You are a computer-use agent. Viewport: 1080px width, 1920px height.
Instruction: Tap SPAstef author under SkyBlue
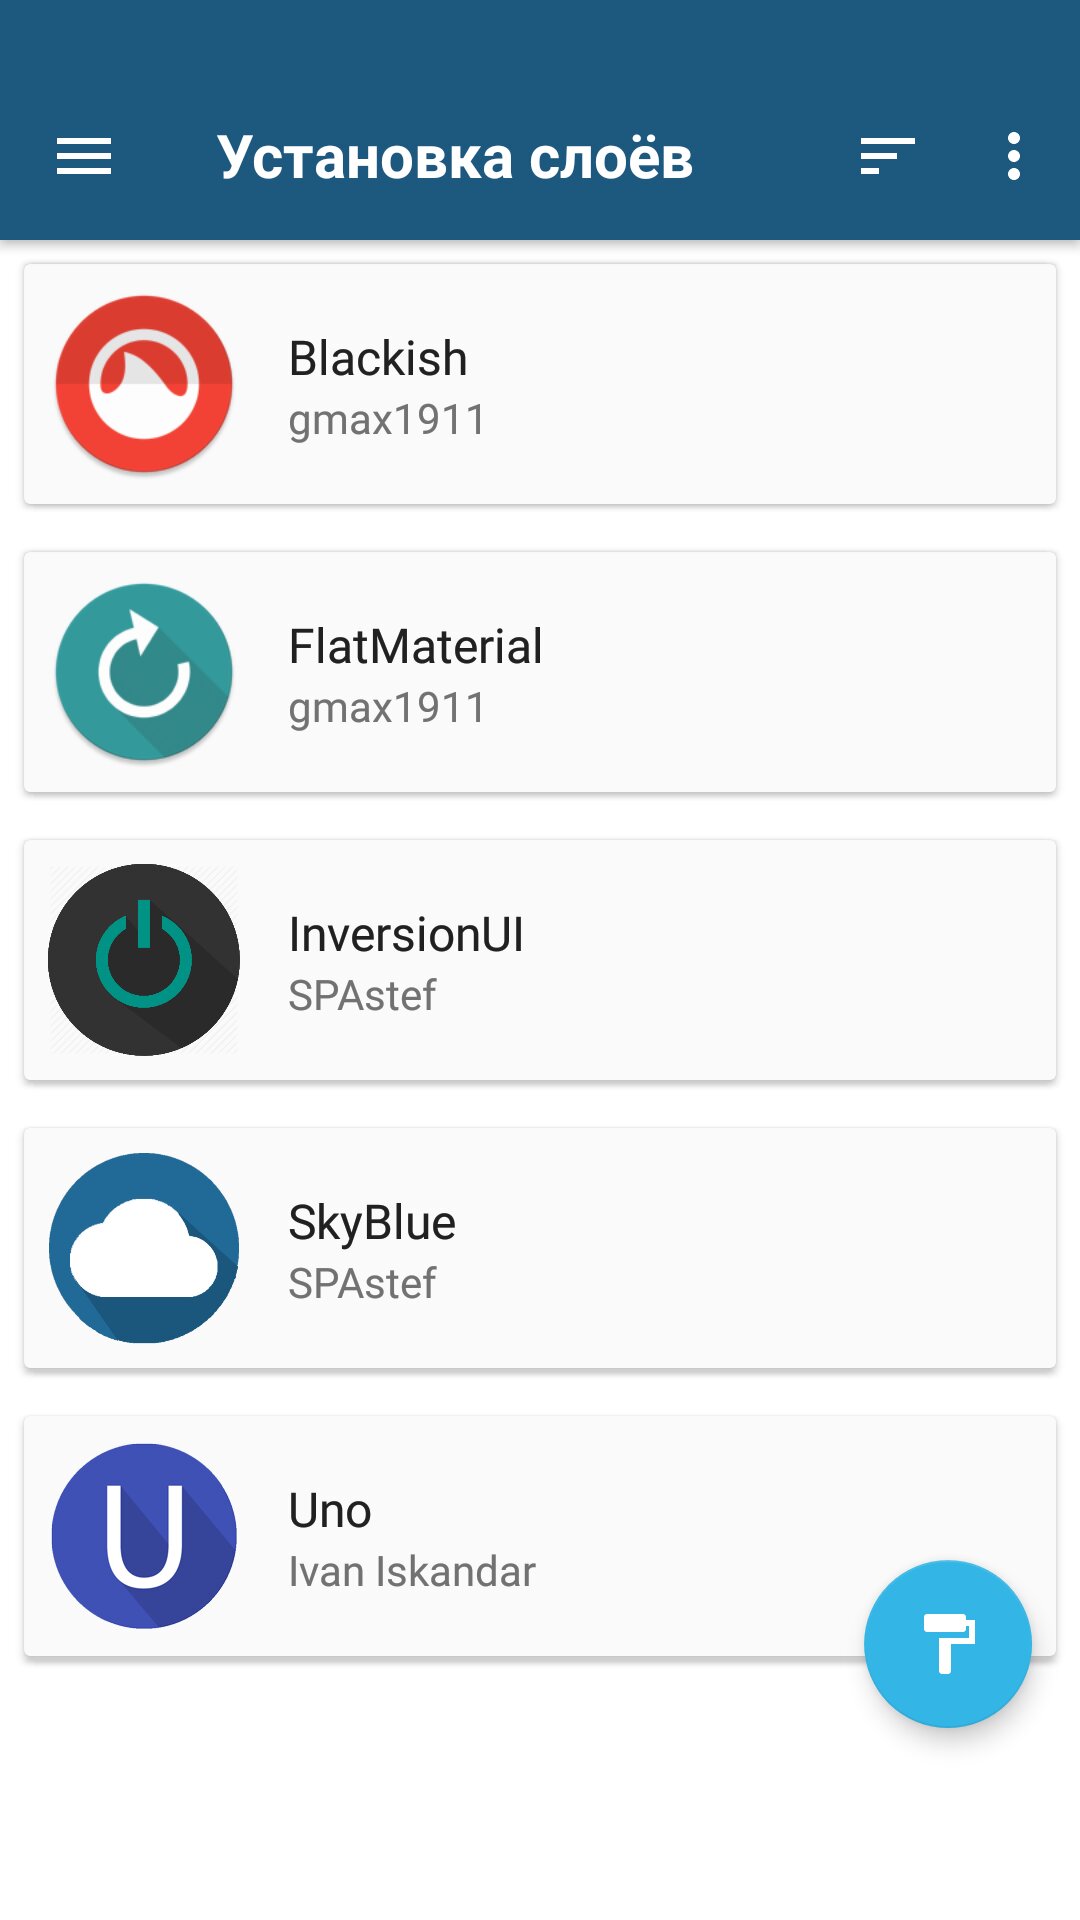[x=362, y=1284]
